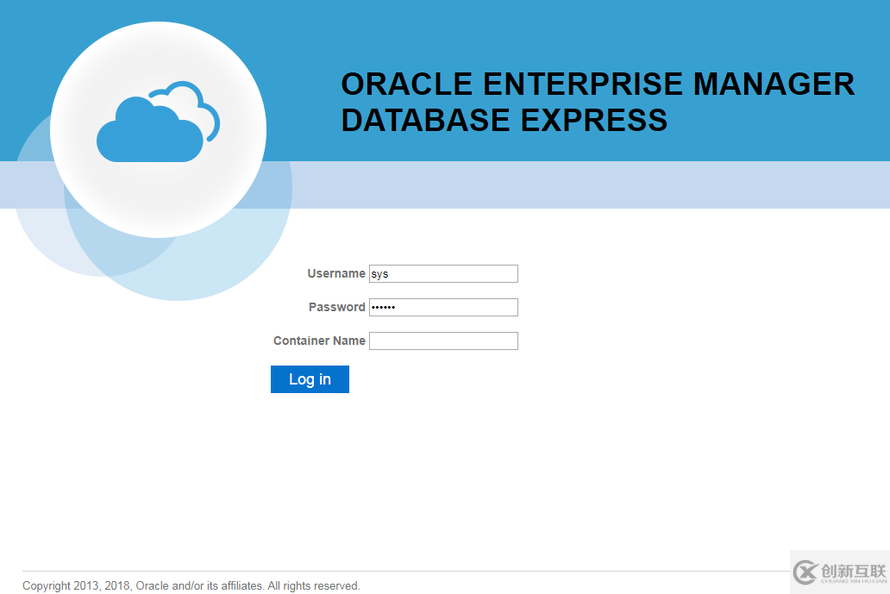Screen dimensions: 890x594
Task: Click the blue Log in button
Action: [x=310, y=379]
